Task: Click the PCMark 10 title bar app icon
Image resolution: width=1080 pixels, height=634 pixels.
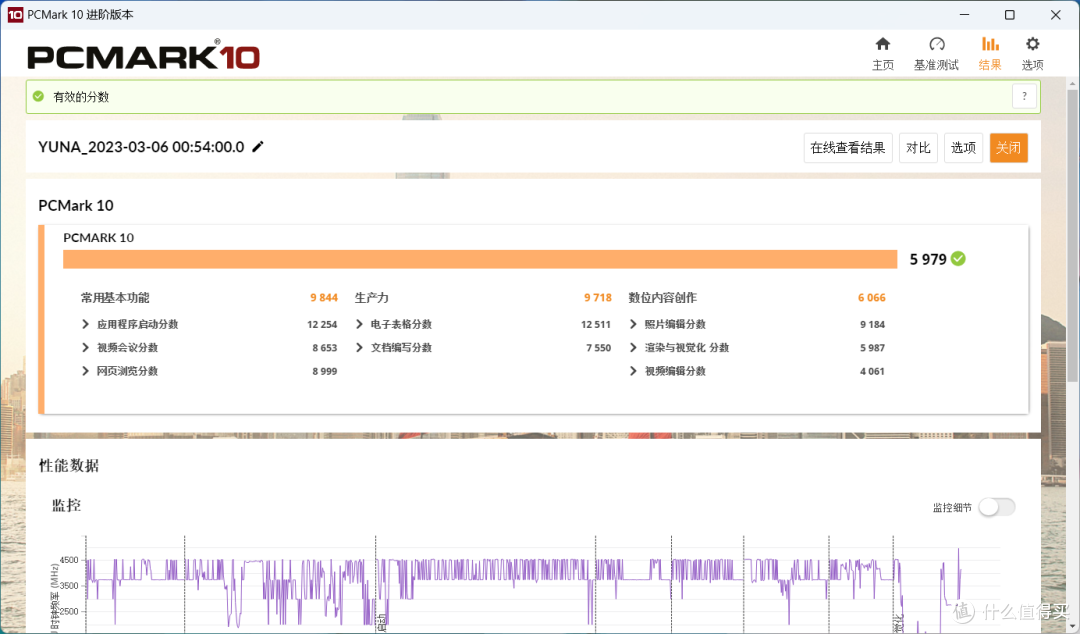Action: [x=15, y=14]
